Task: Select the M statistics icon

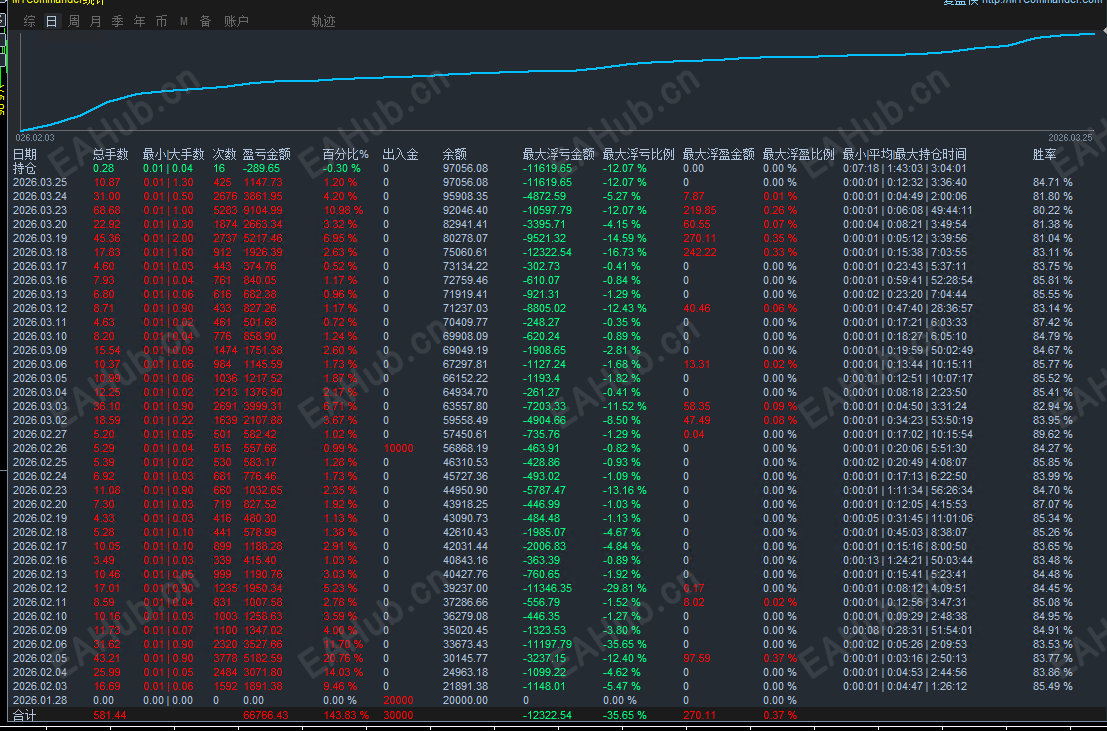Action: click(182, 20)
